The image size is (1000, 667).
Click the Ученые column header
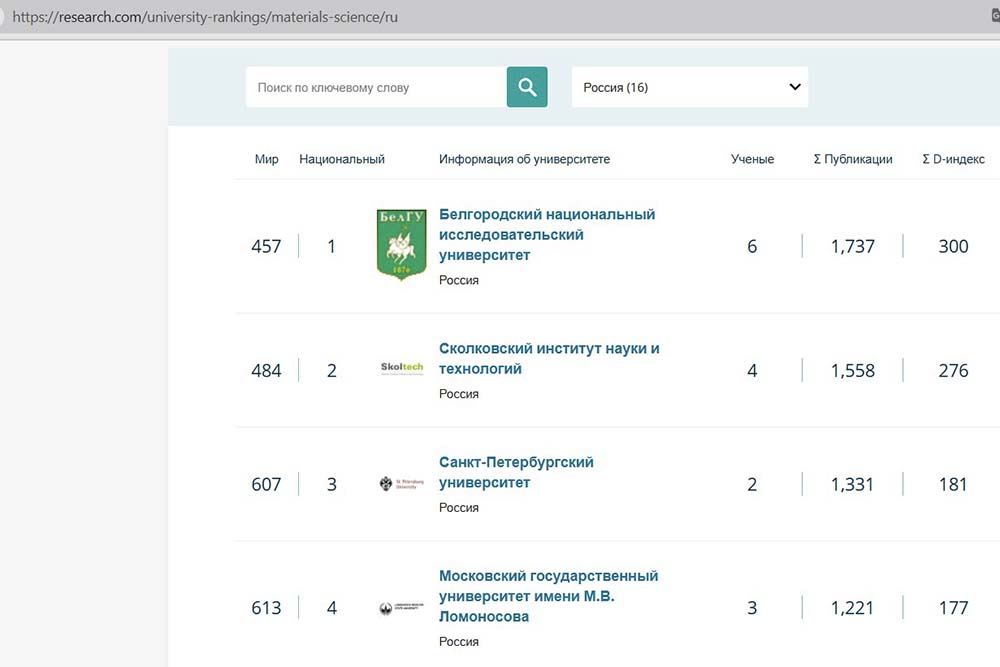[x=752, y=159]
